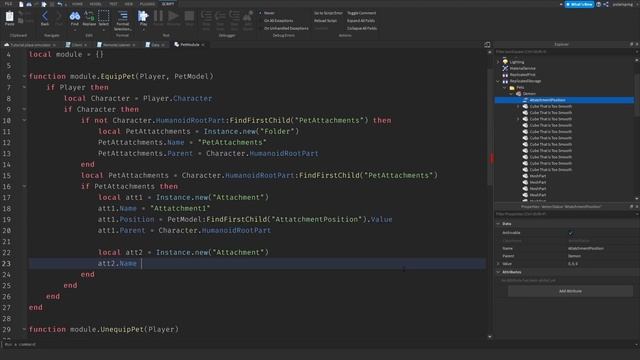
Task: Fold the EquipPet function at line 6
Action: [x=24, y=76]
